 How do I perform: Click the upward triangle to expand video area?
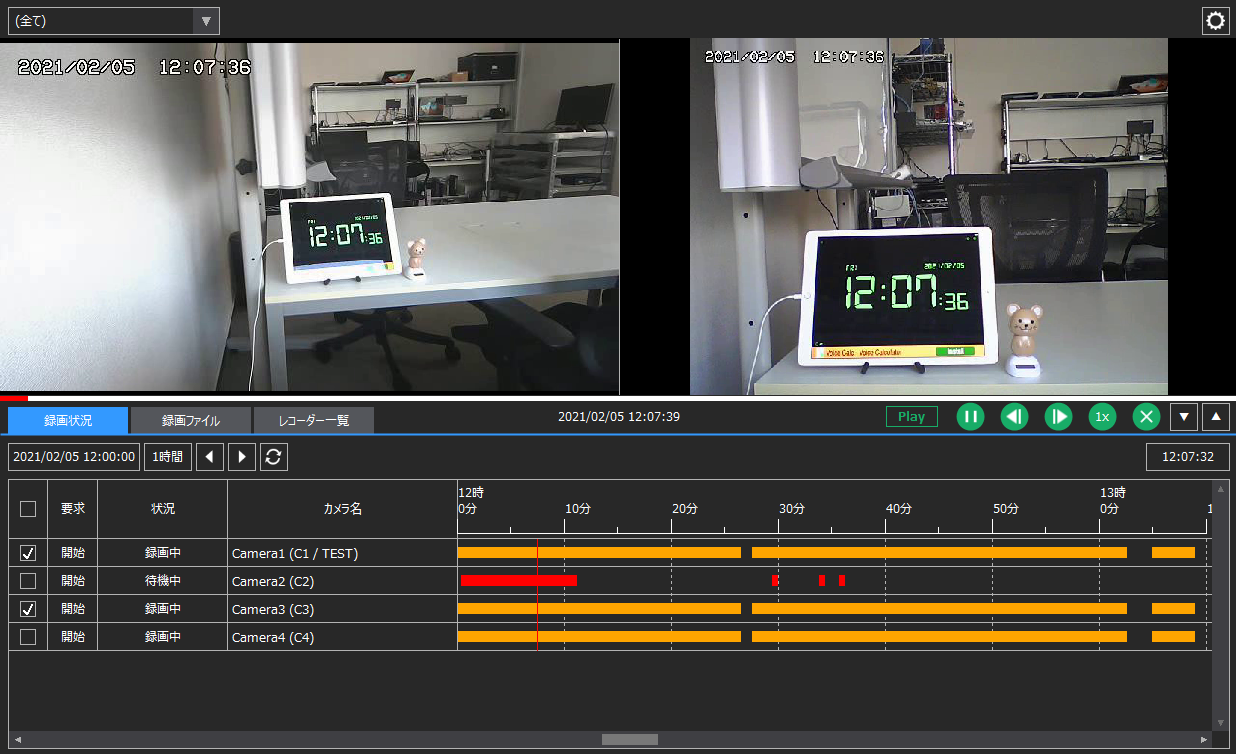pos(1216,417)
